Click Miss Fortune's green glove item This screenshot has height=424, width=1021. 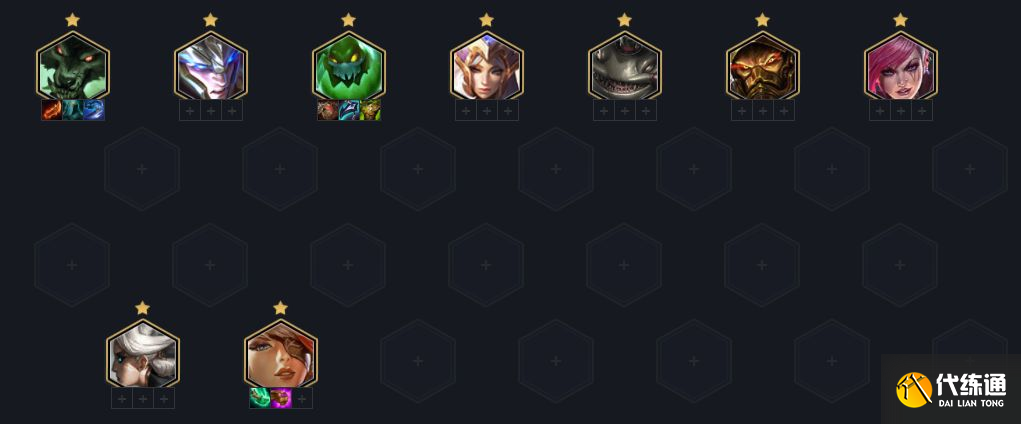click(x=260, y=398)
